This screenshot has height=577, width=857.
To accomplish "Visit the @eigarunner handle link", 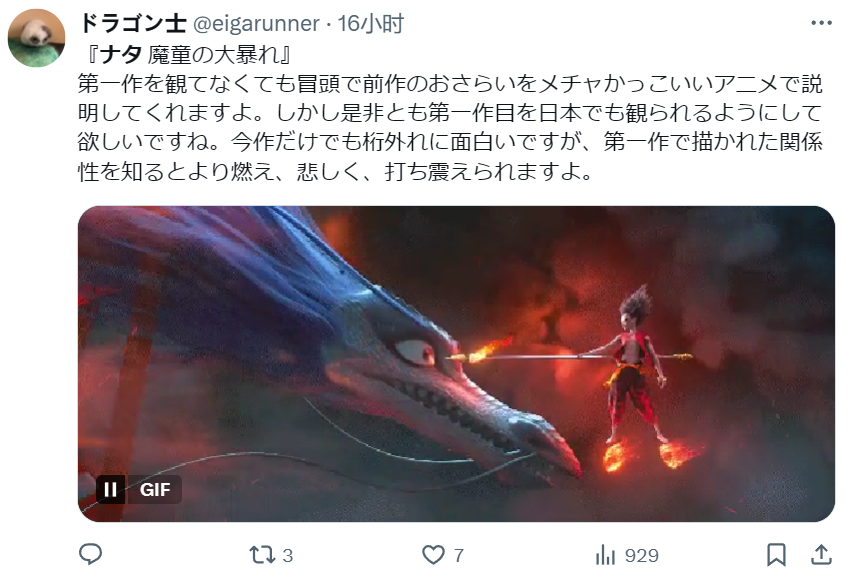I will tap(256, 24).
